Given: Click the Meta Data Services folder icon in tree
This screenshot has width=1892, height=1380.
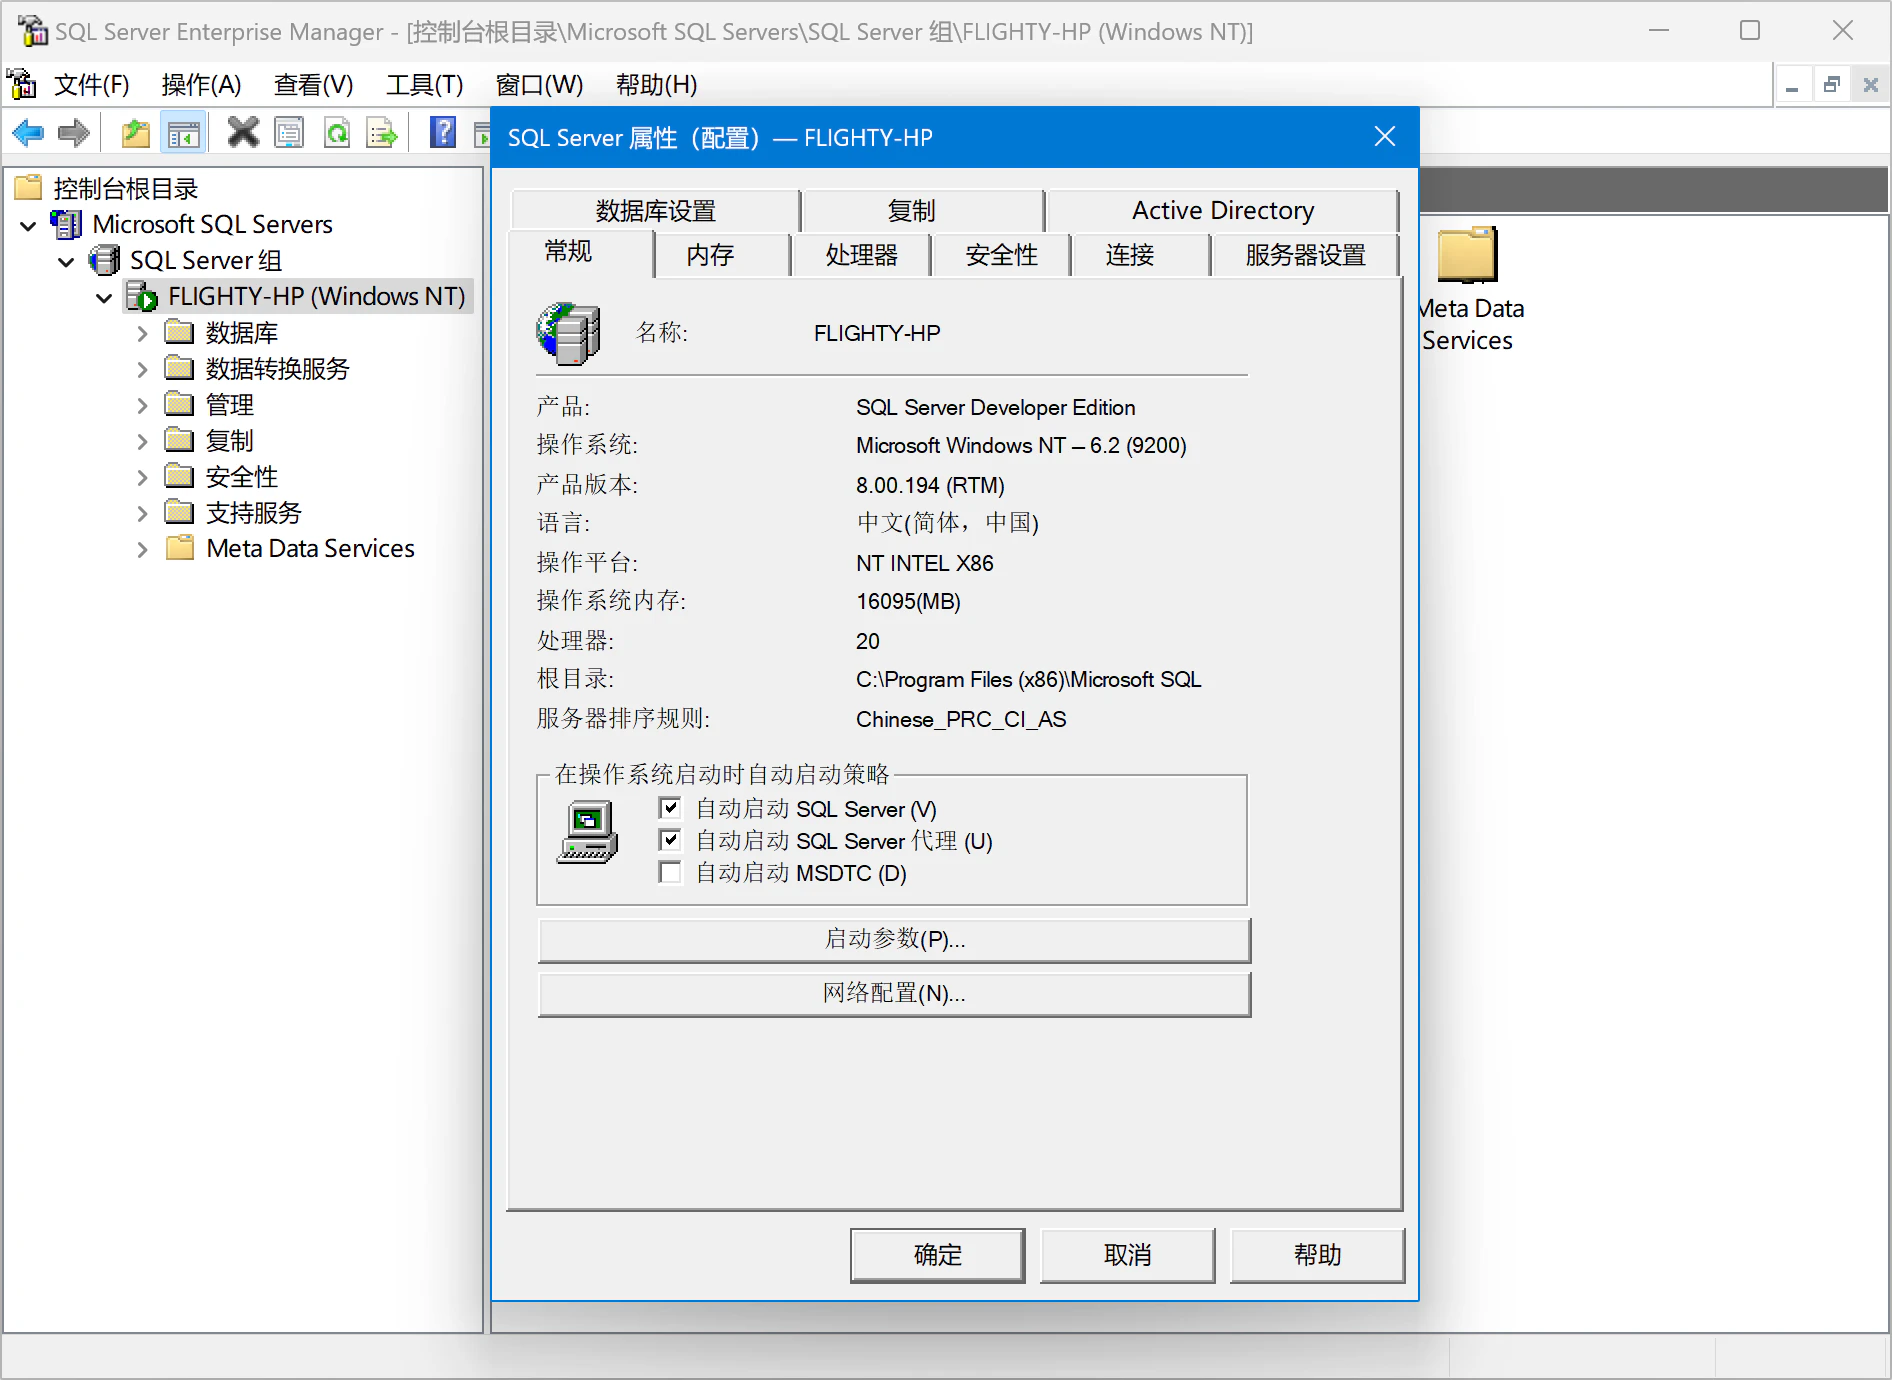Looking at the screenshot, I should click(x=179, y=547).
